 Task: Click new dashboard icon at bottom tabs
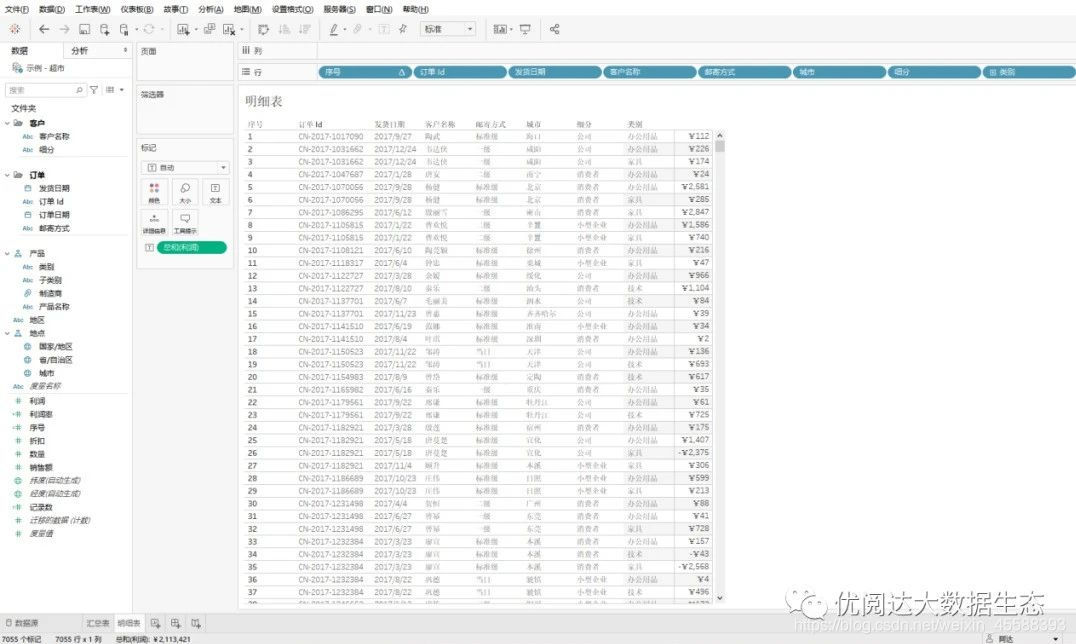176,623
